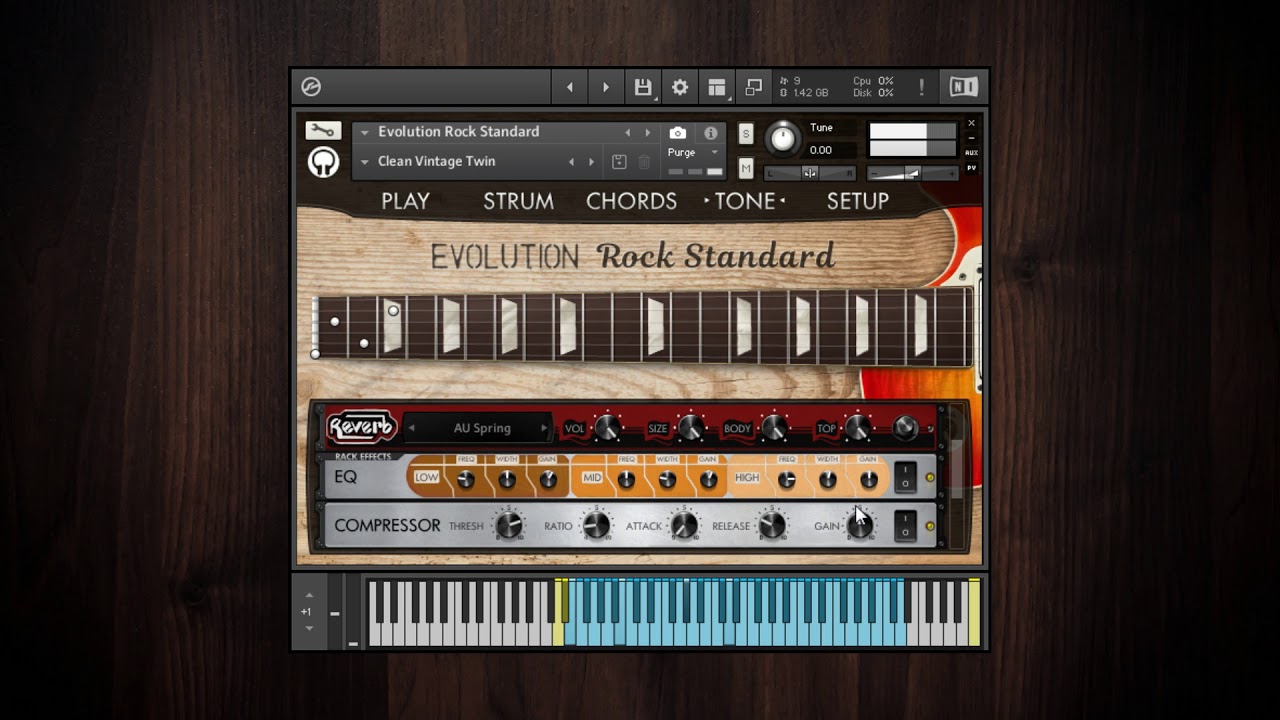This screenshot has height=720, width=1280.
Task: Toggle minimized view icon
Action: [754, 87]
